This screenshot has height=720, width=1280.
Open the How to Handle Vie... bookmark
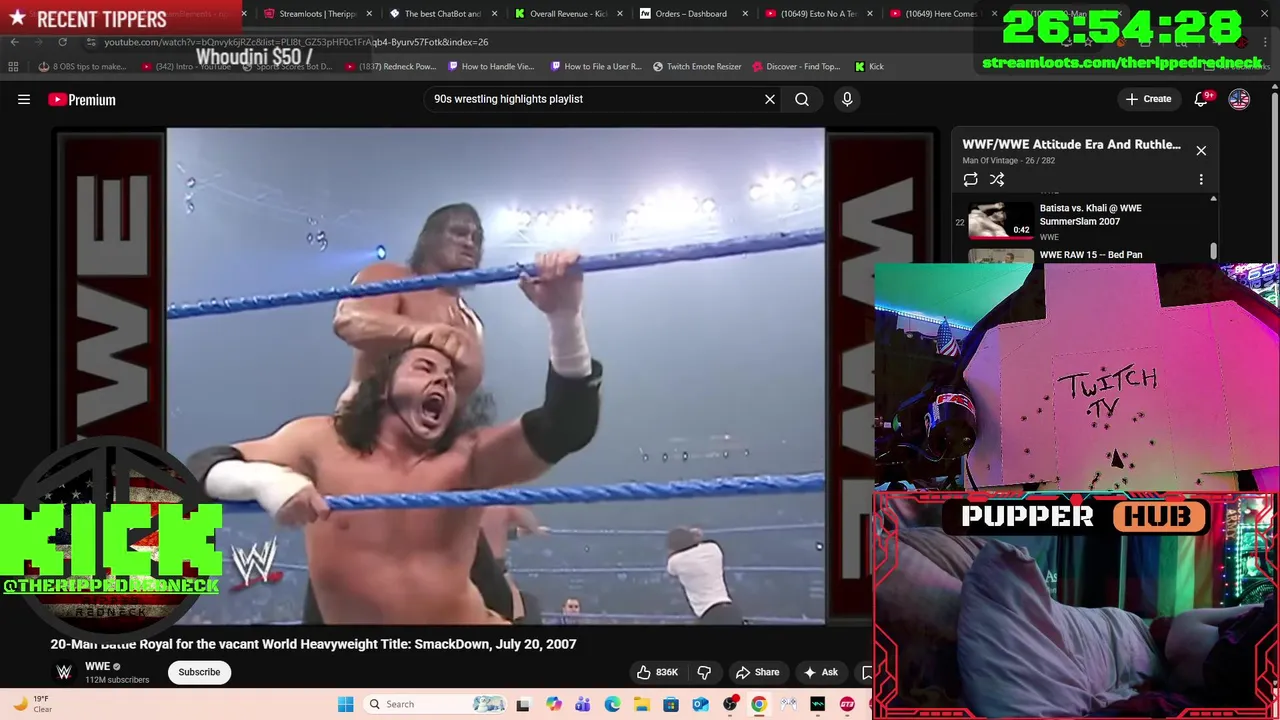tap(491, 67)
